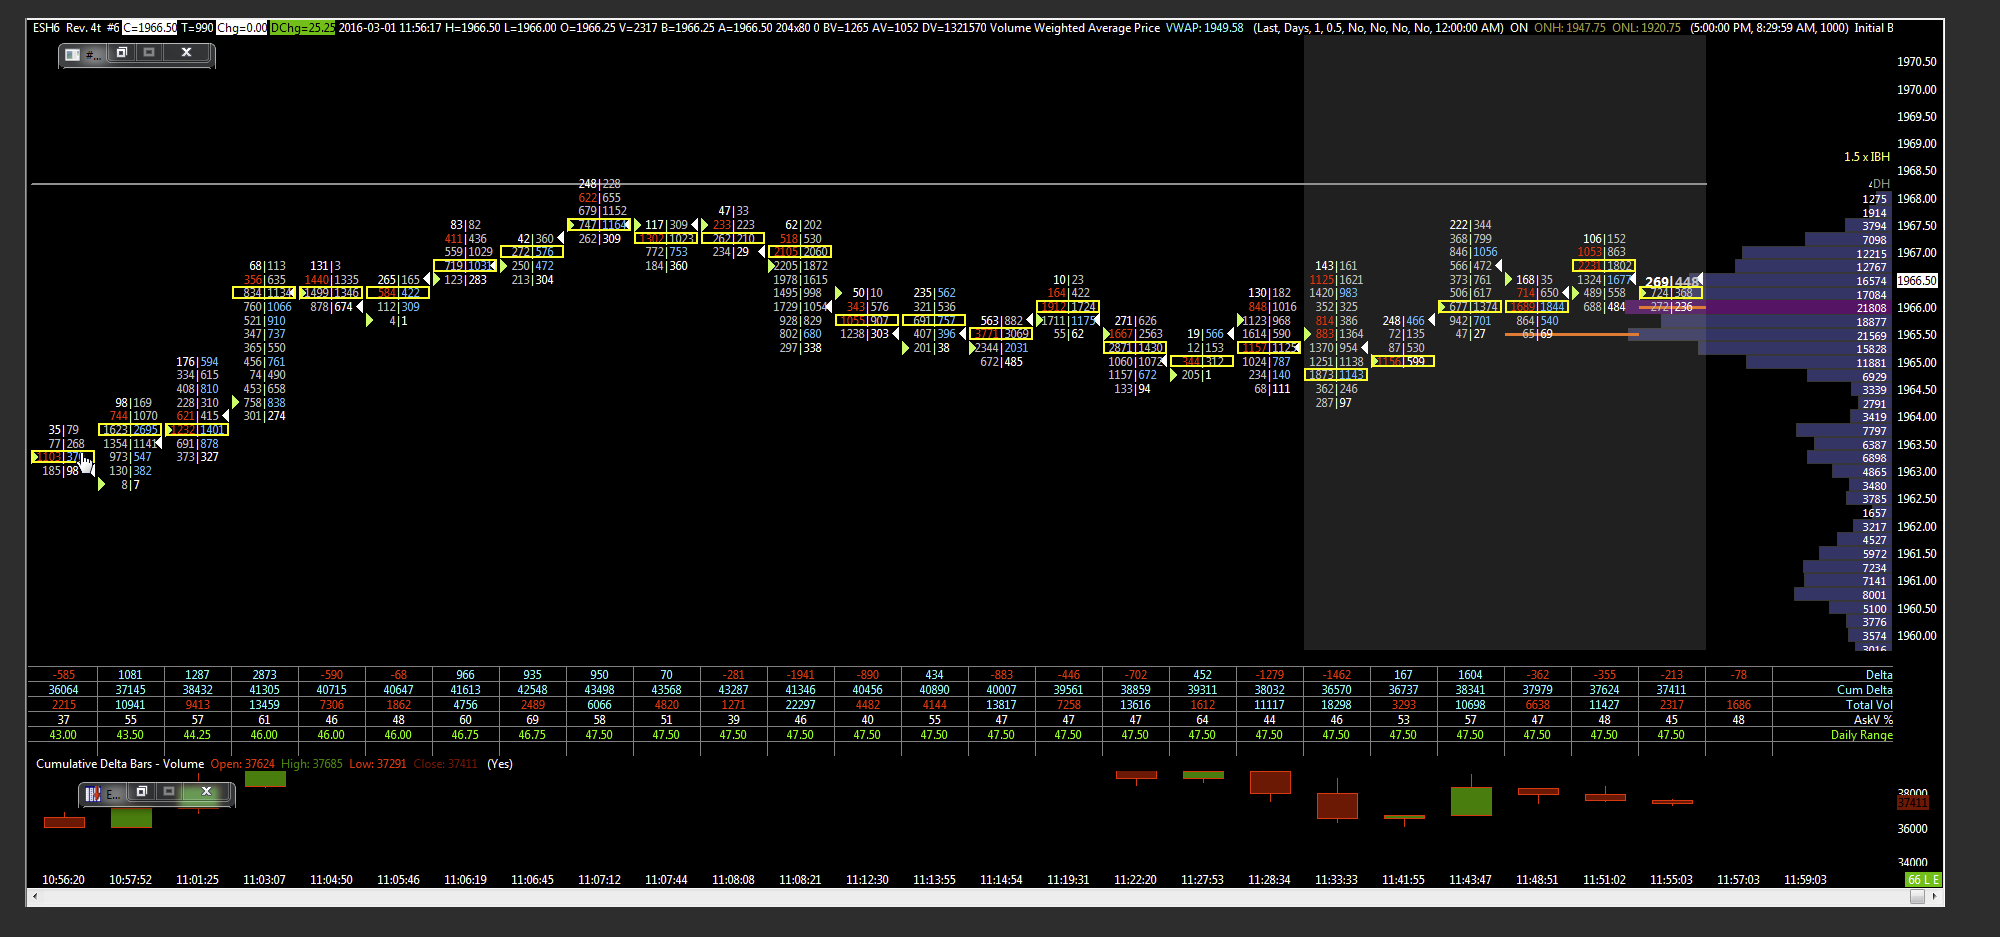Screen dimensions: 2000x937
Task: Close the top minimized chart window
Action: (186, 52)
